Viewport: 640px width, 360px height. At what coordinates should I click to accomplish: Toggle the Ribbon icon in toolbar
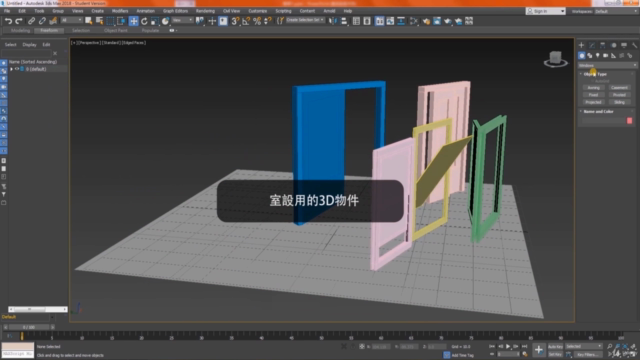[379, 21]
